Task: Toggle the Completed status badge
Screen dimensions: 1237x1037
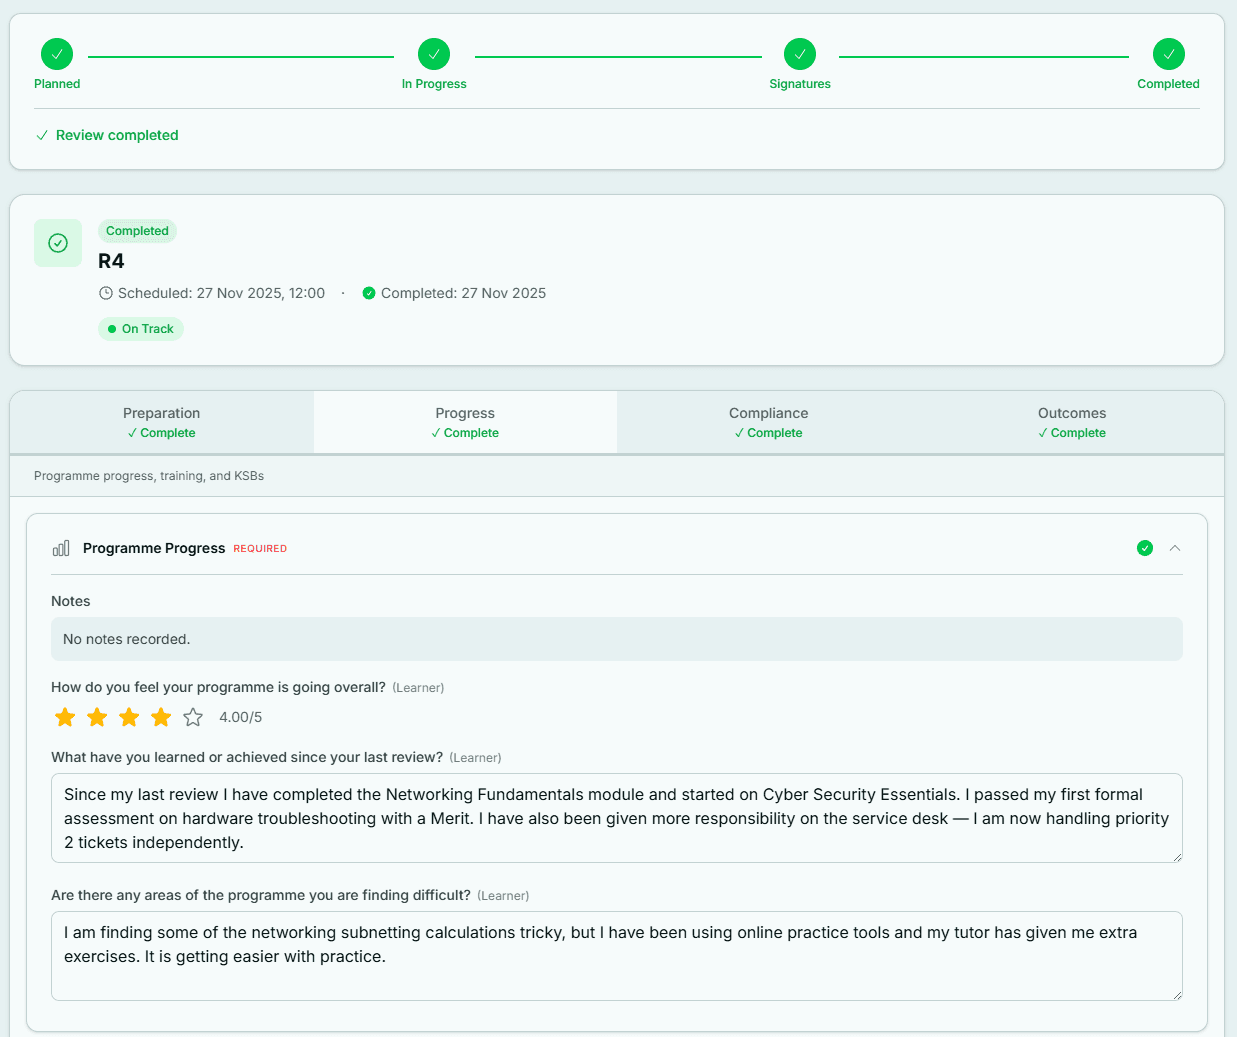Action: coord(137,231)
